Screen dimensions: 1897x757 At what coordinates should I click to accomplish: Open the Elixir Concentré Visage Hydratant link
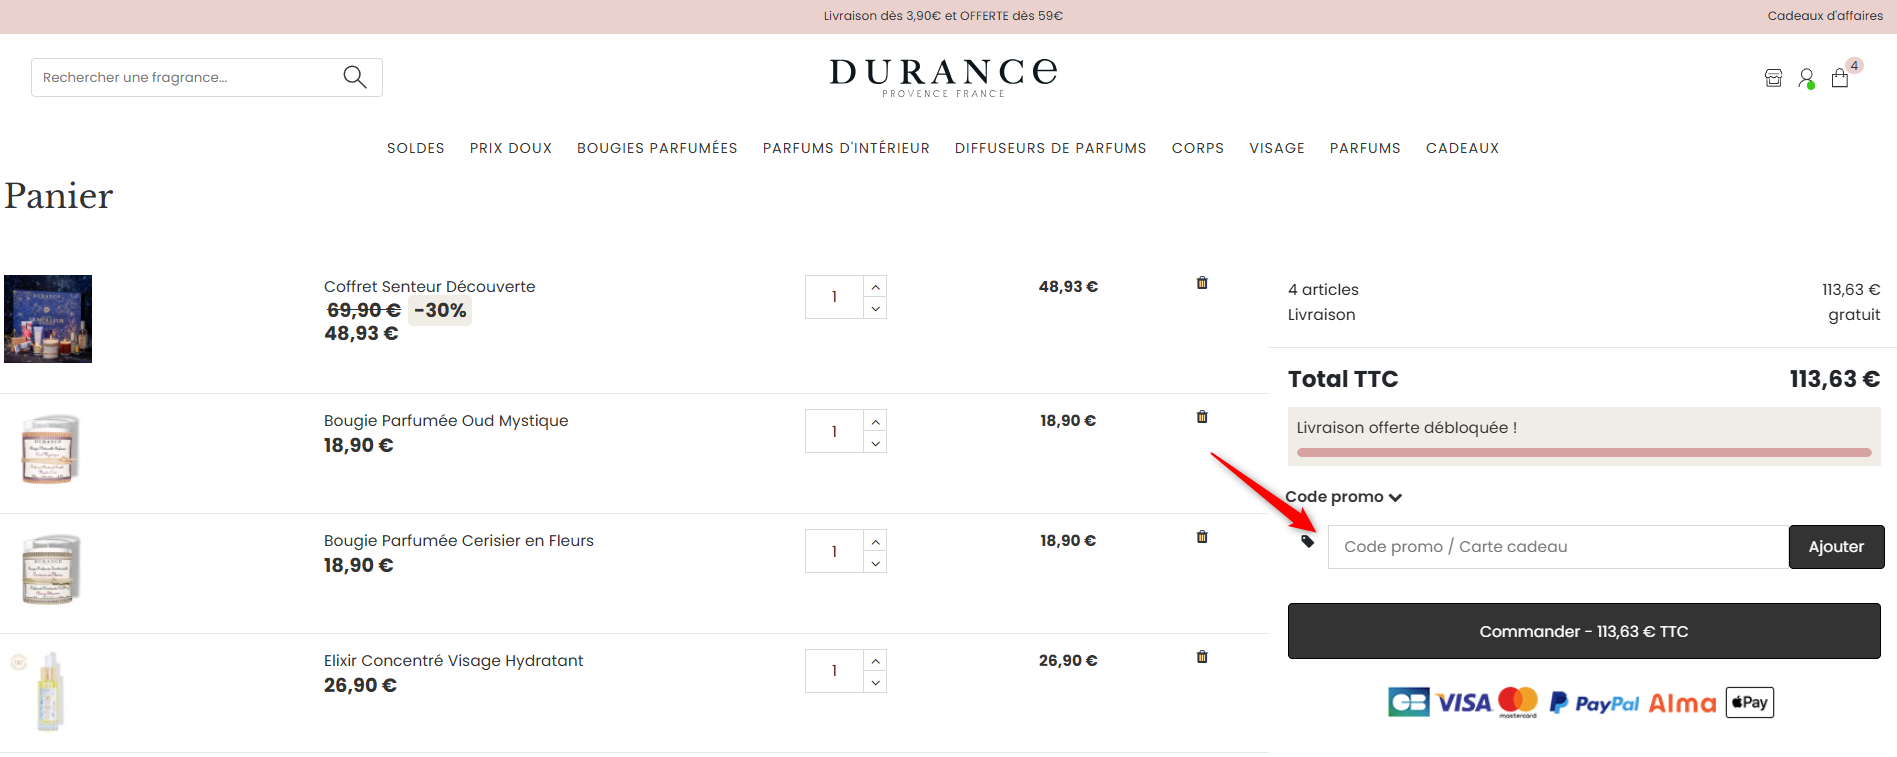coord(453,661)
